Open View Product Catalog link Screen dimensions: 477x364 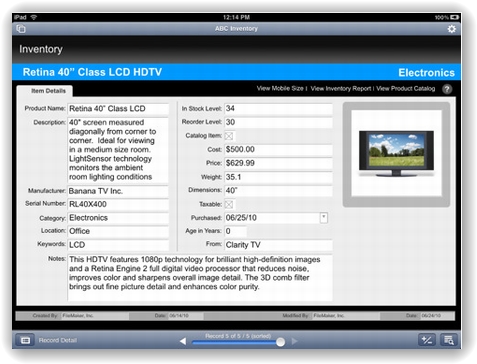(406, 88)
